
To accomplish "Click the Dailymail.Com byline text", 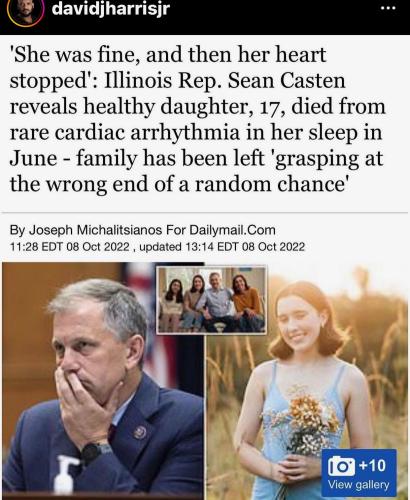I will click(232, 230).
